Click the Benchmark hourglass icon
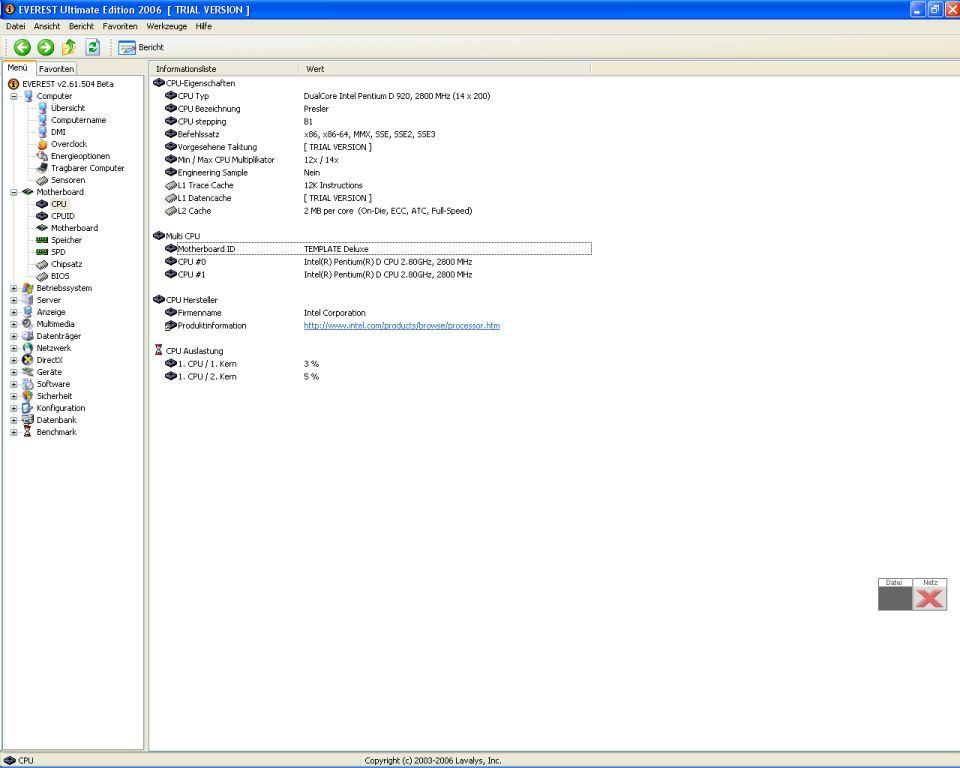Screen dimensions: 960x768 pyautogui.click(x=28, y=432)
